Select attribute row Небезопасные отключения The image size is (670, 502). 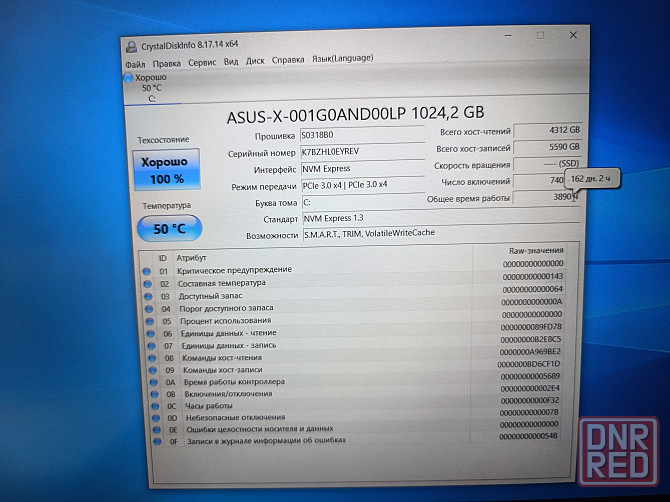(x=359, y=415)
